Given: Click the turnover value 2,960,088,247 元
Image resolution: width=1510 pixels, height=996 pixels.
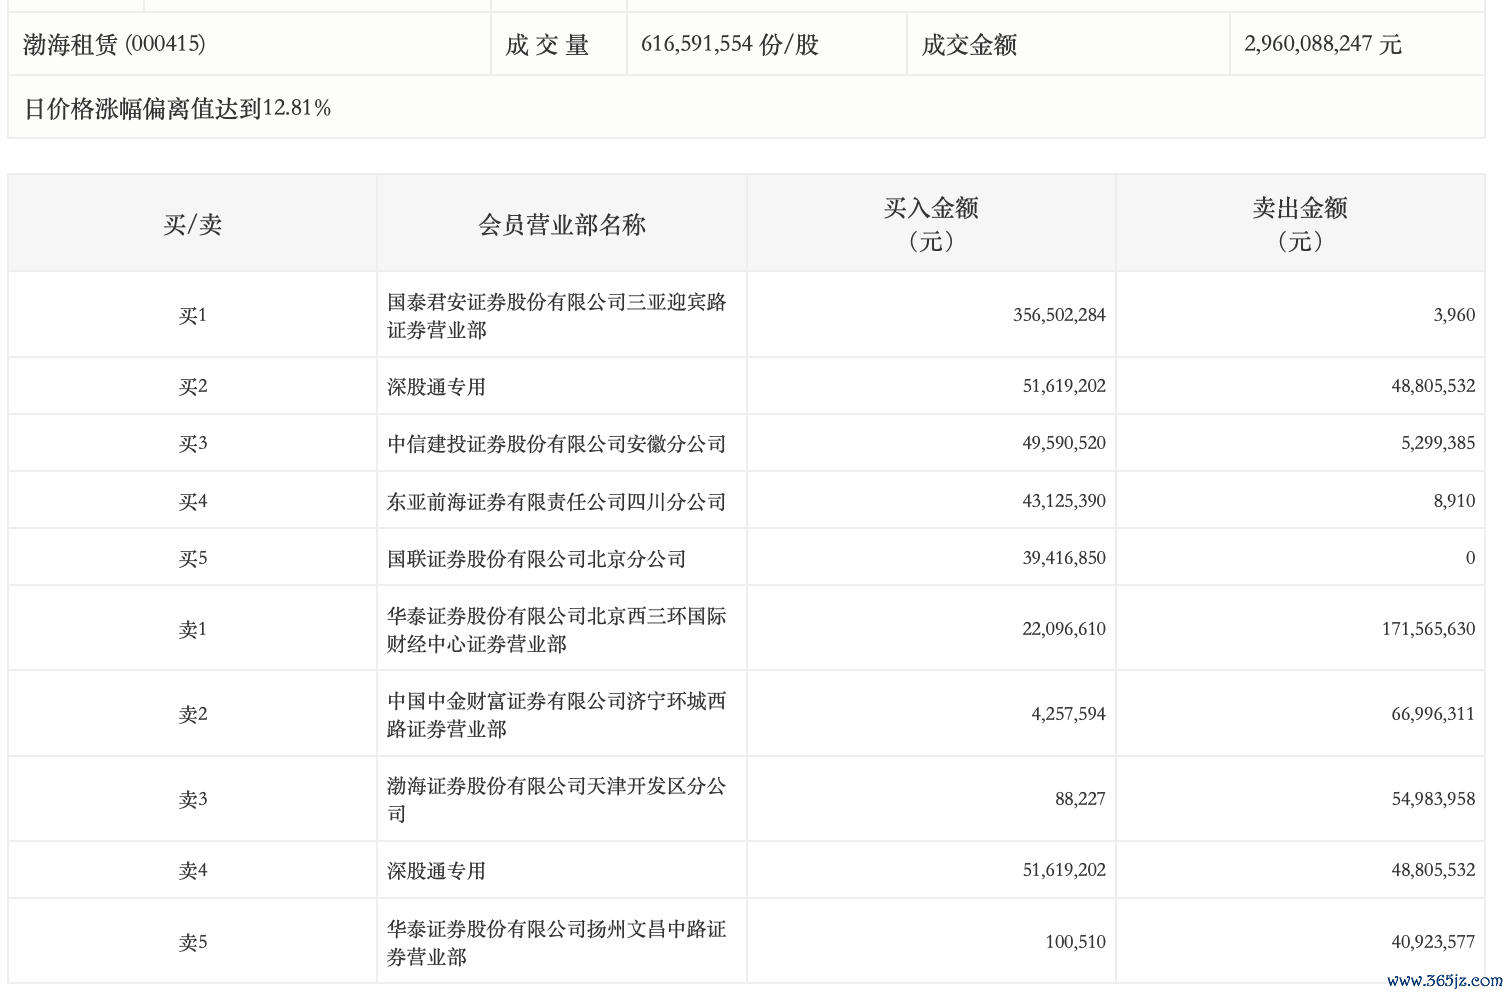Looking at the screenshot, I should pos(1323,44).
